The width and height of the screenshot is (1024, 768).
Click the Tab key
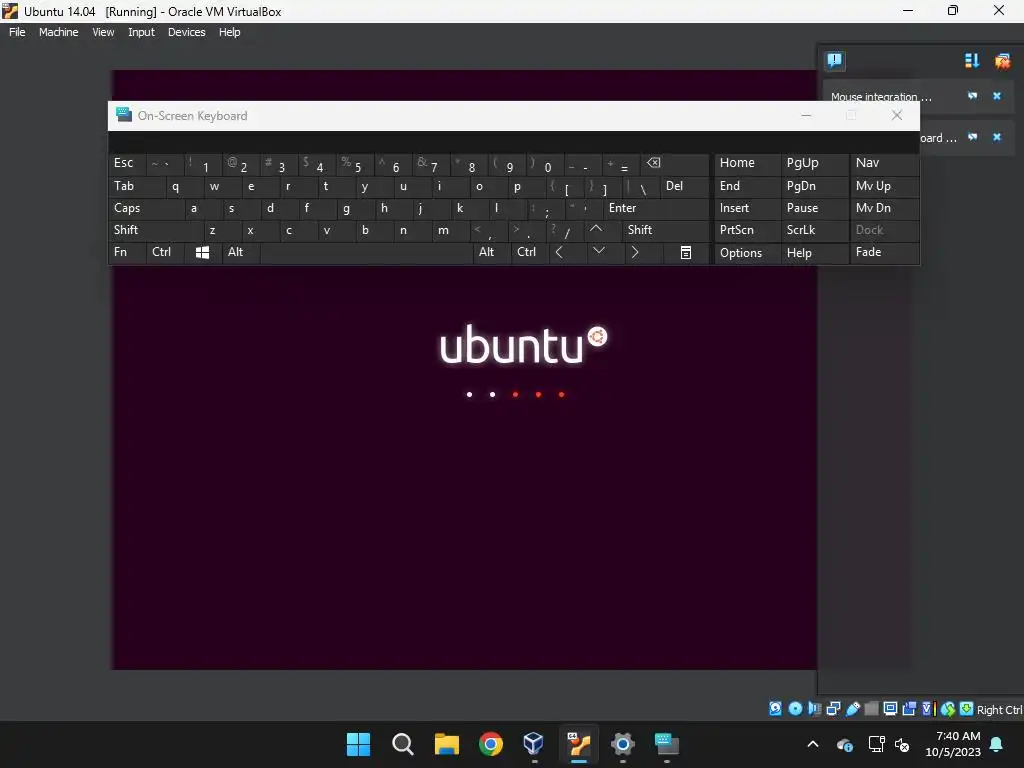coord(136,187)
